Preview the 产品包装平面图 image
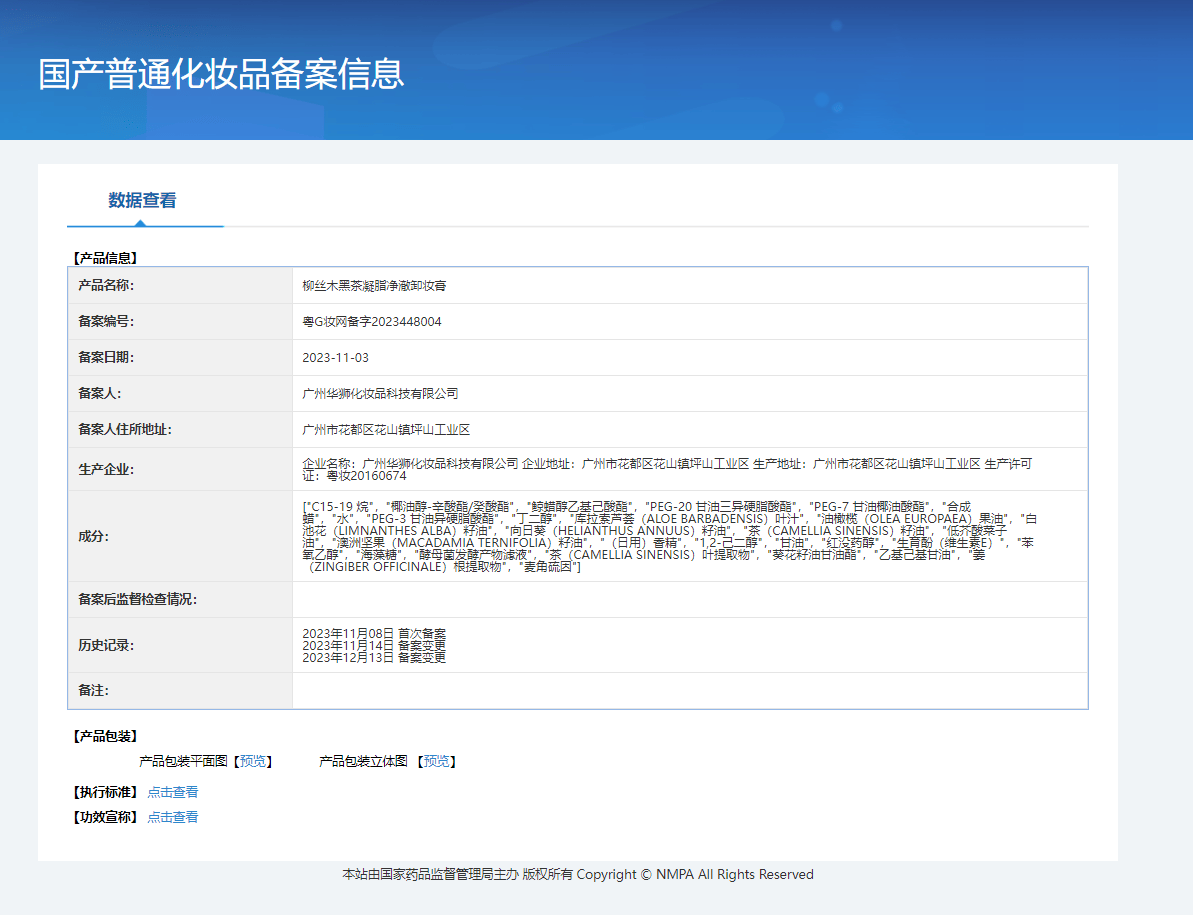 coord(253,761)
